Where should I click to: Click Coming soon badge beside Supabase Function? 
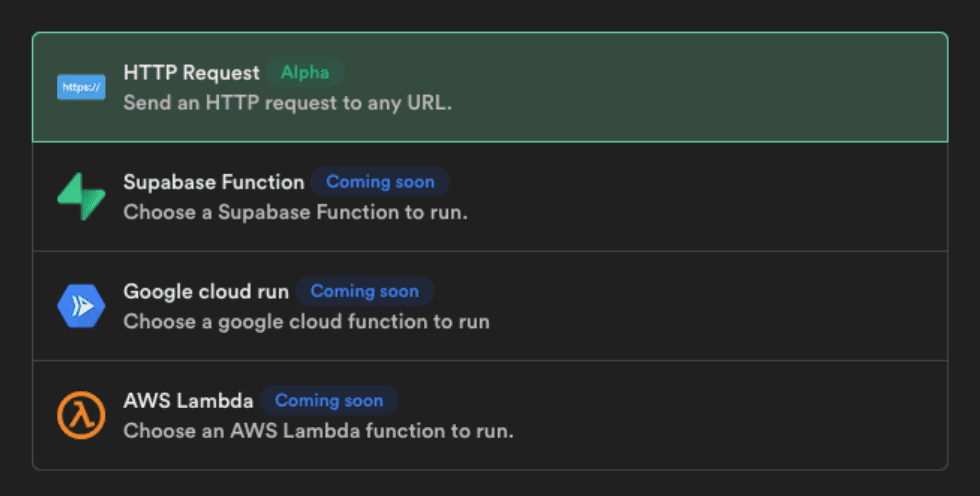380,182
